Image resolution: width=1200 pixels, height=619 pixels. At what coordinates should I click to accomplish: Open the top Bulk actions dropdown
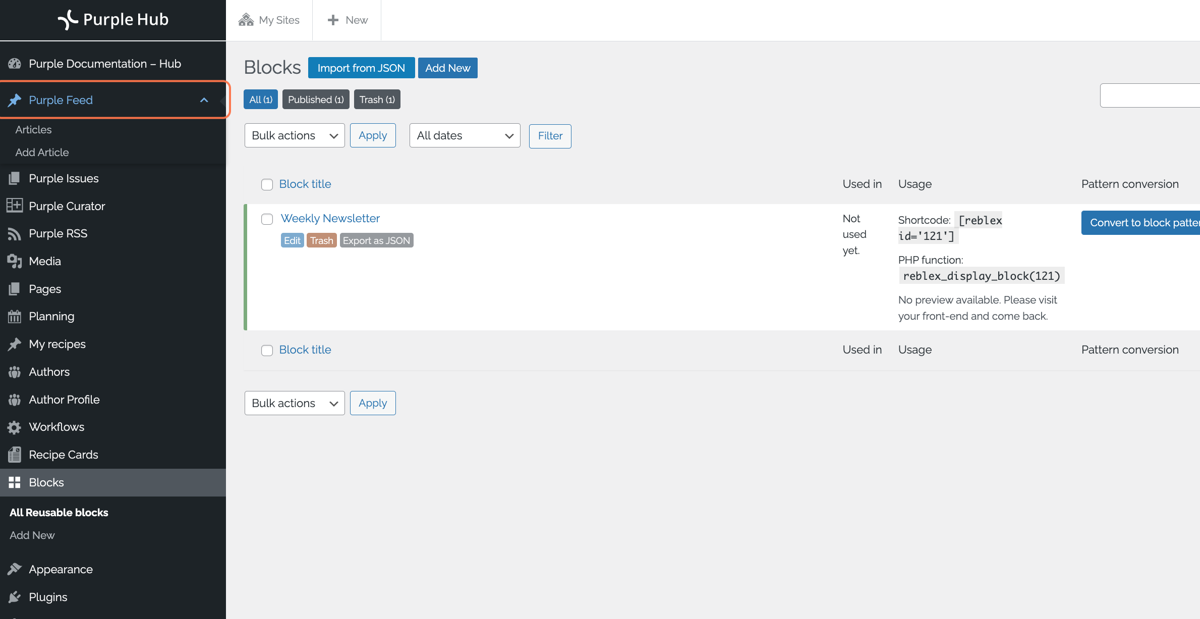tap(294, 136)
